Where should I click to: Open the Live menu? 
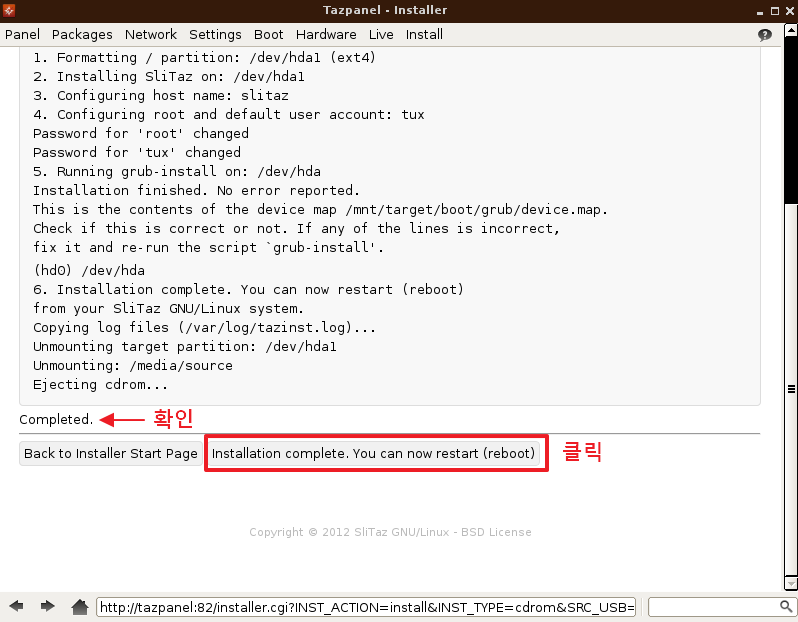pyautogui.click(x=381, y=35)
